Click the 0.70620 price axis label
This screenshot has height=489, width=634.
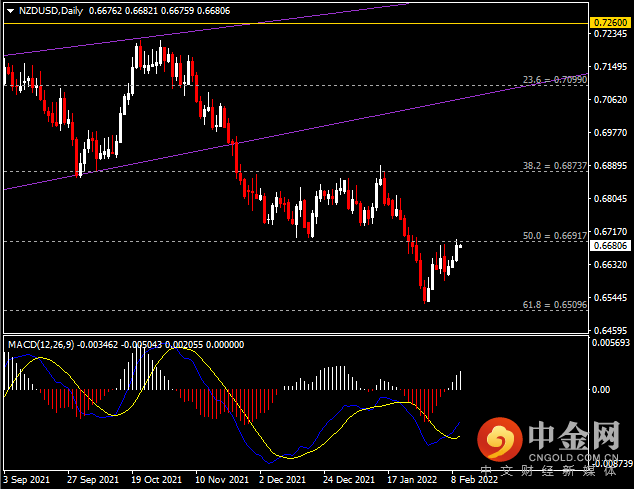coord(608,100)
